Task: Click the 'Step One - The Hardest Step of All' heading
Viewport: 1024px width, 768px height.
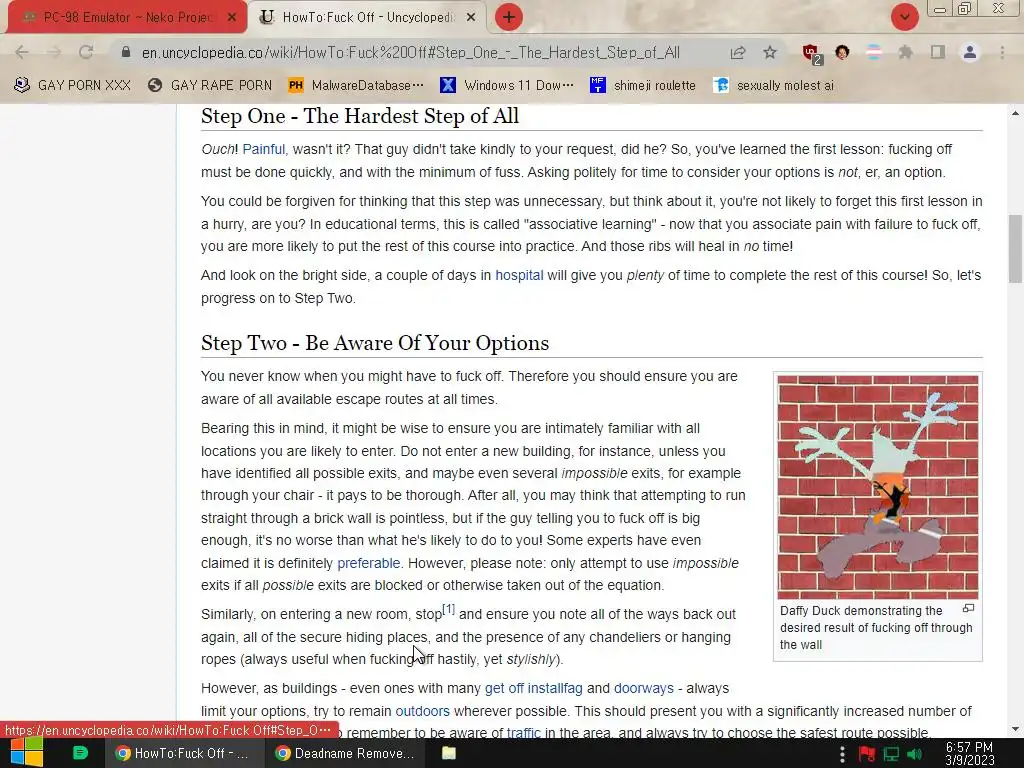Action: (359, 116)
